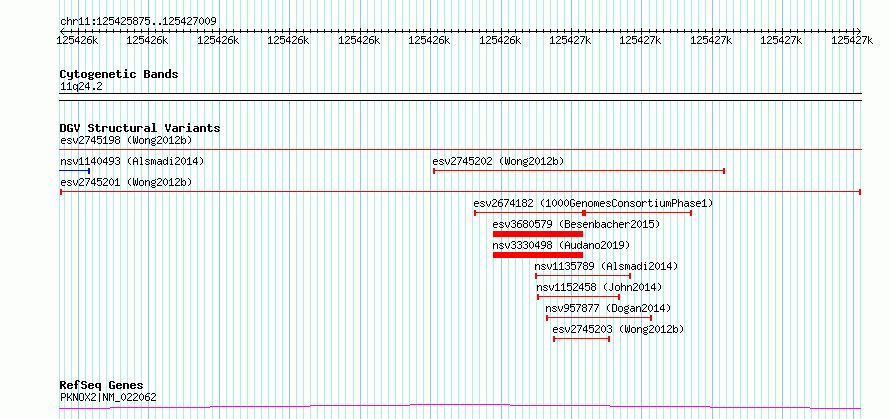Select the esv2745203 variant bar
The image size is (890, 419).
[581, 339]
